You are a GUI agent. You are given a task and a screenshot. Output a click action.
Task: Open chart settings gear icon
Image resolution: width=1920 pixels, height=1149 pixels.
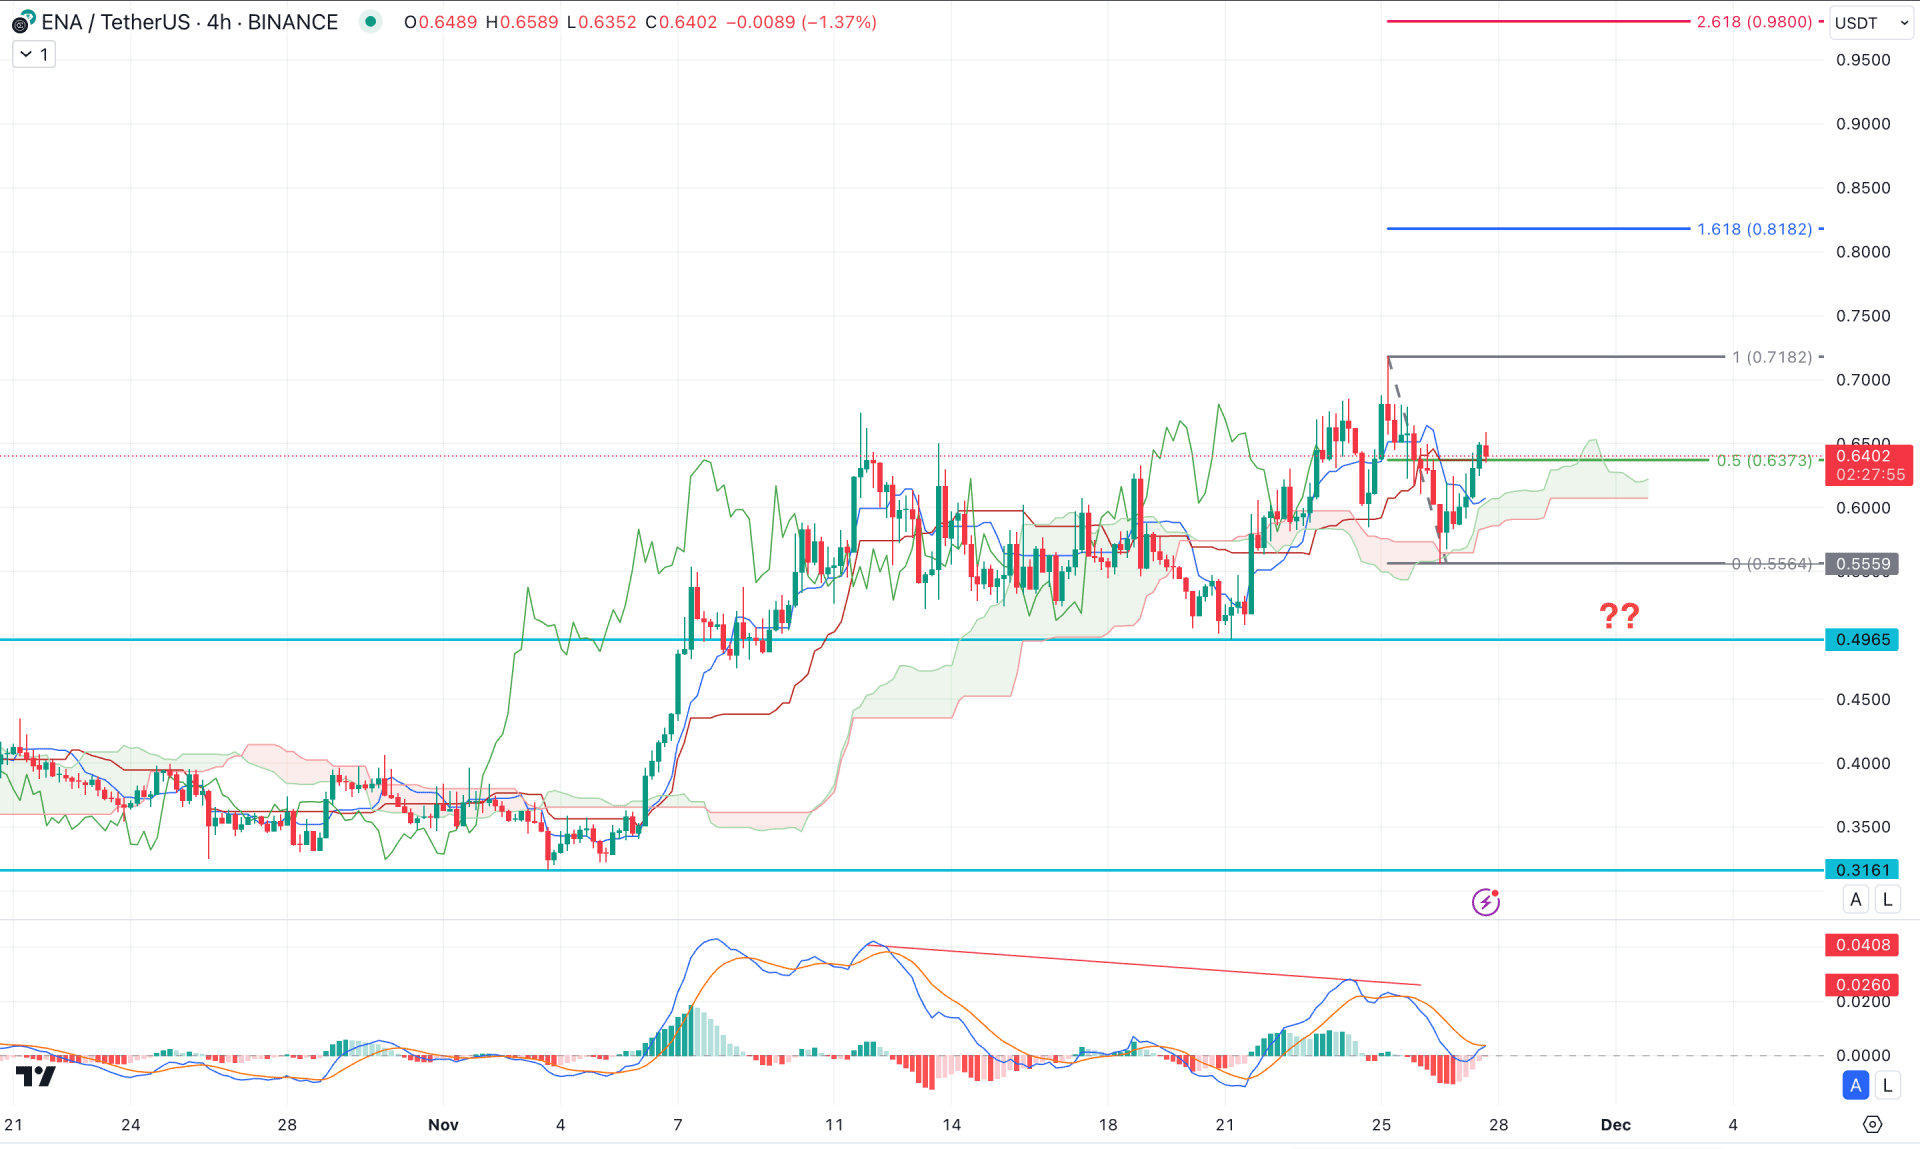tap(1872, 1125)
